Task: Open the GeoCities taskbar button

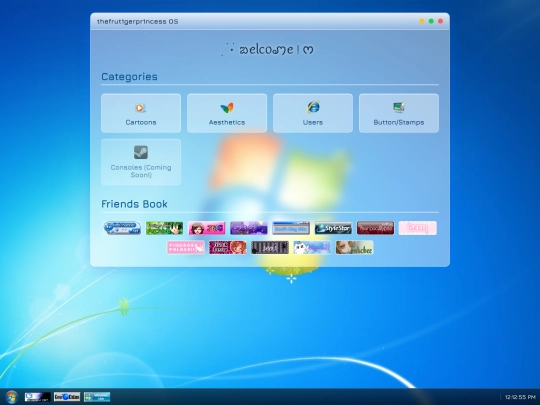Action: pyautogui.click(x=67, y=397)
